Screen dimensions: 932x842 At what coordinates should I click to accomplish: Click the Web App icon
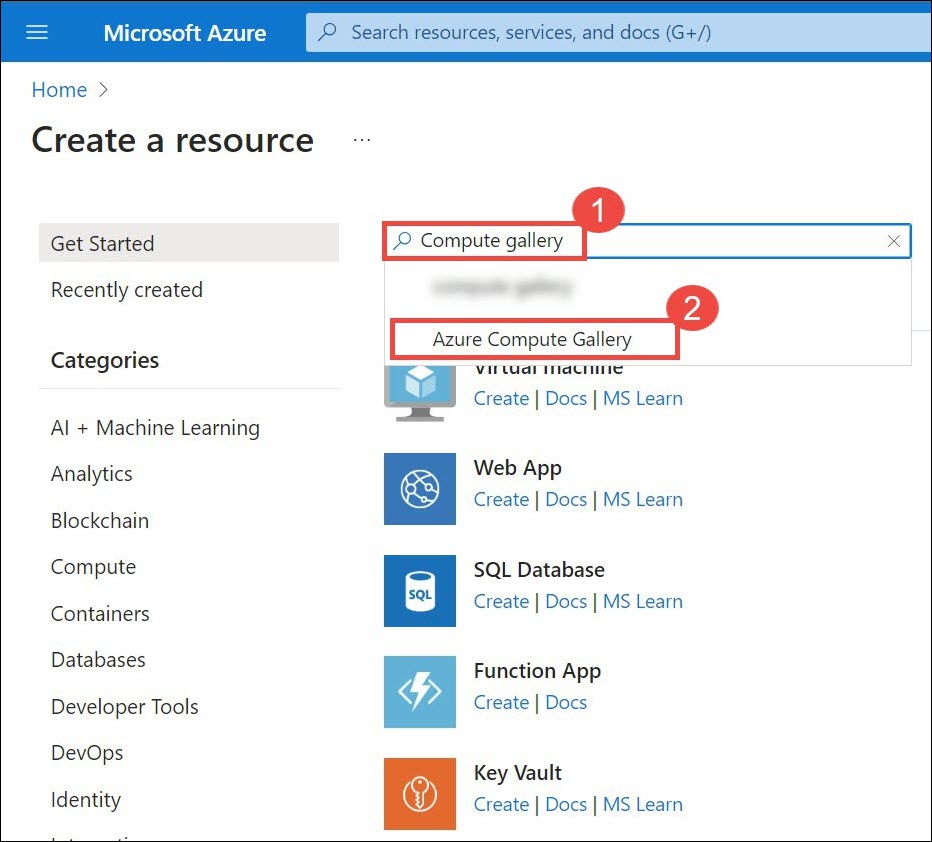(x=420, y=489)
